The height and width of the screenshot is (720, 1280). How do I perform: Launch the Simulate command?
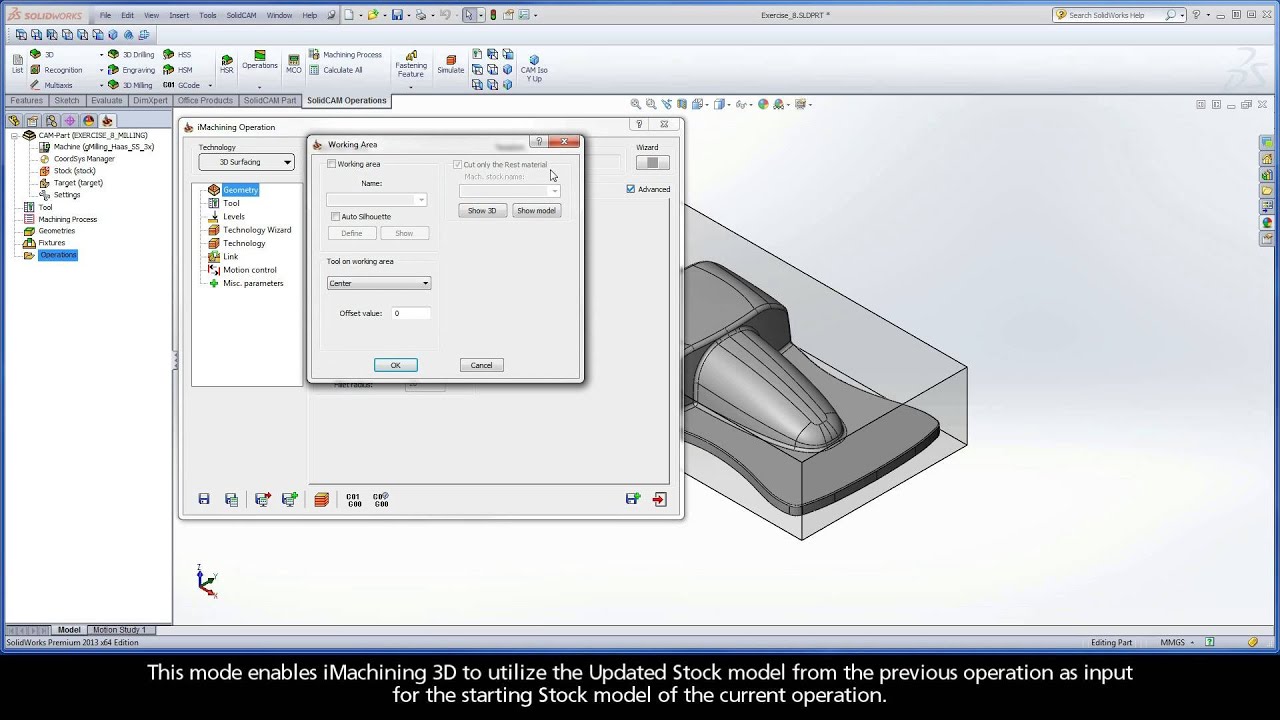(x=450, y=64)
